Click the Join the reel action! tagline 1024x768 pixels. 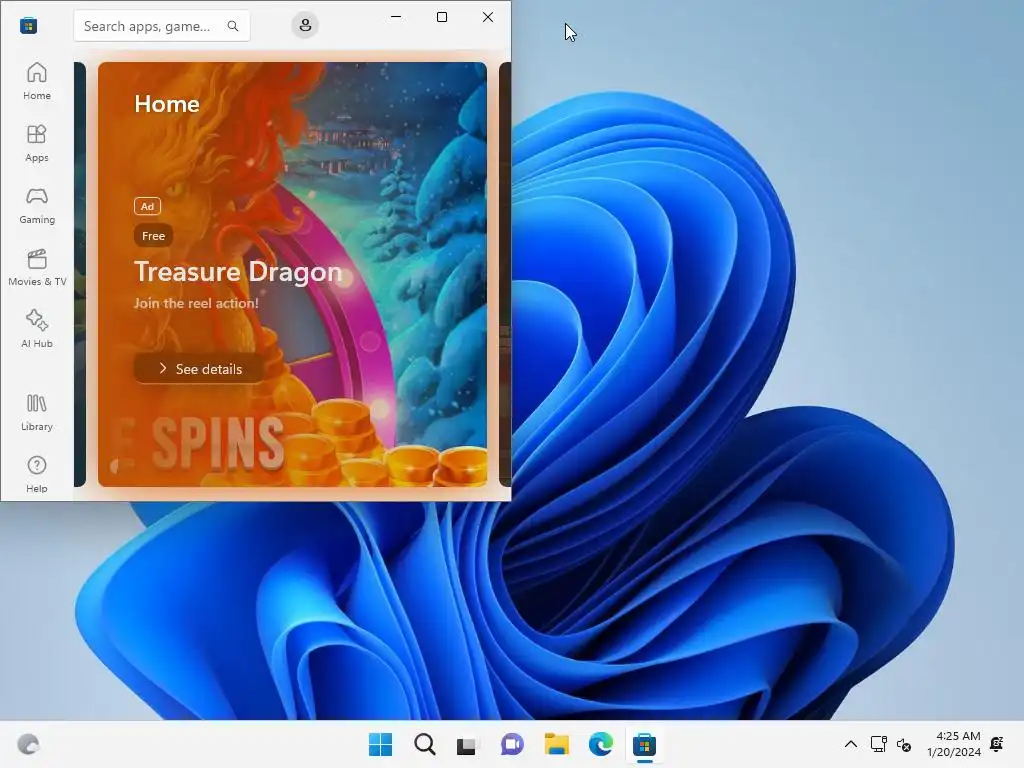[196, 303]
